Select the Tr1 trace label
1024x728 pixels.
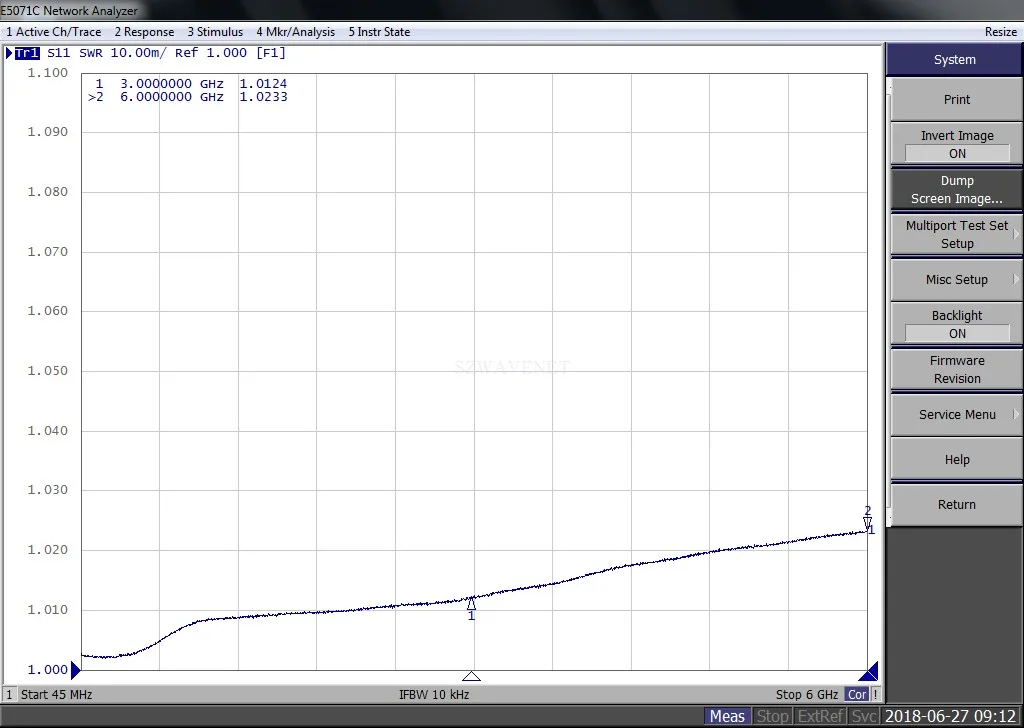(x=27, y=54)
